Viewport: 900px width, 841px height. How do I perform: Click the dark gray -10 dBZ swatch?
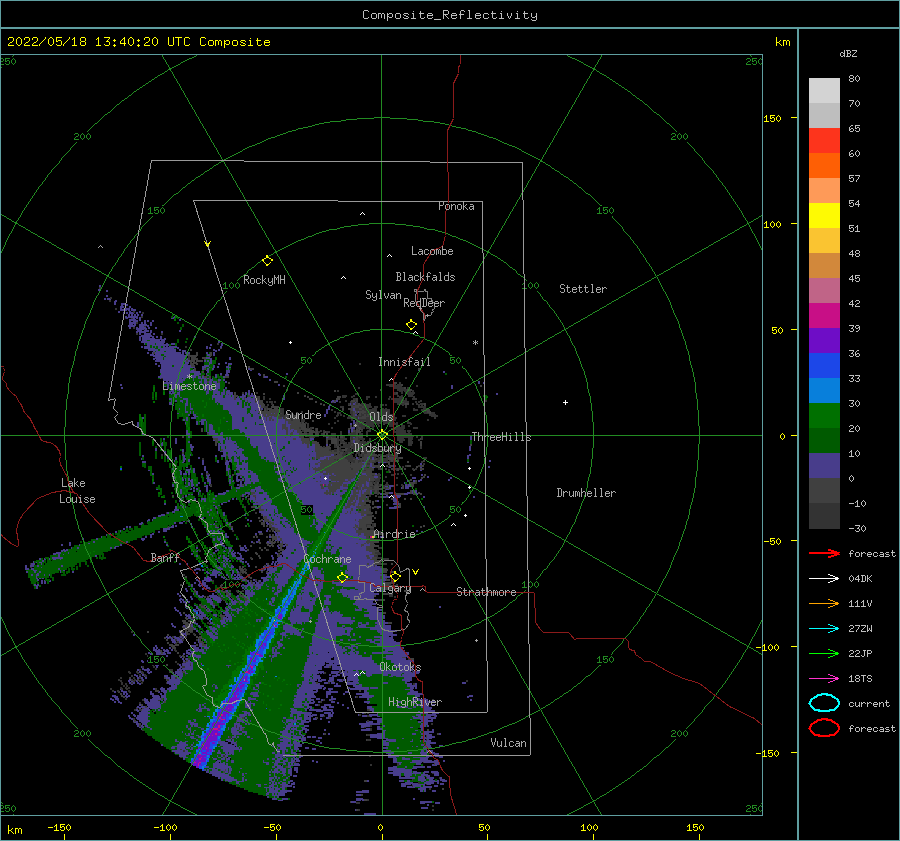824,516
